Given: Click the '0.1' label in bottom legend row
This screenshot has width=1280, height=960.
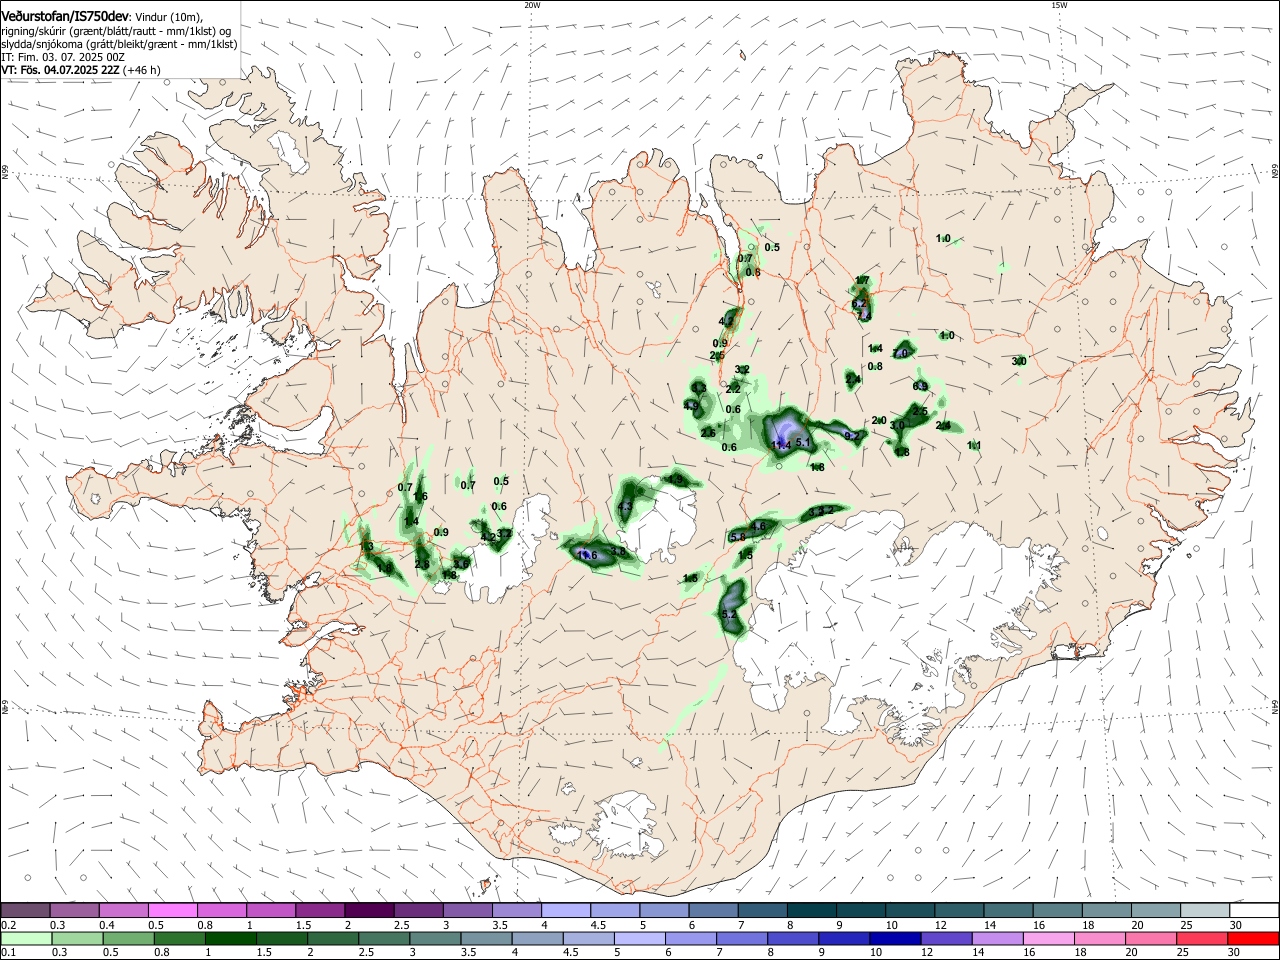Looking at the screenshot, I should [x=9, y=952].
